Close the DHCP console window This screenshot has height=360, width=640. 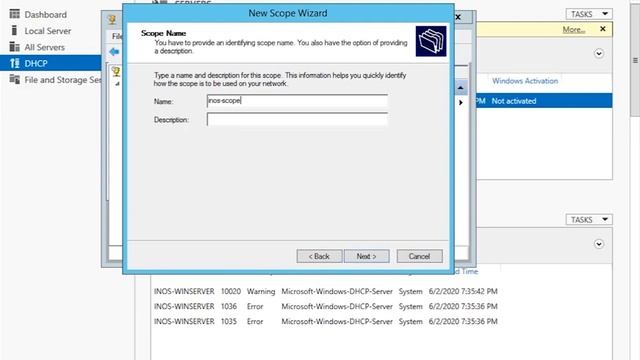458,17
